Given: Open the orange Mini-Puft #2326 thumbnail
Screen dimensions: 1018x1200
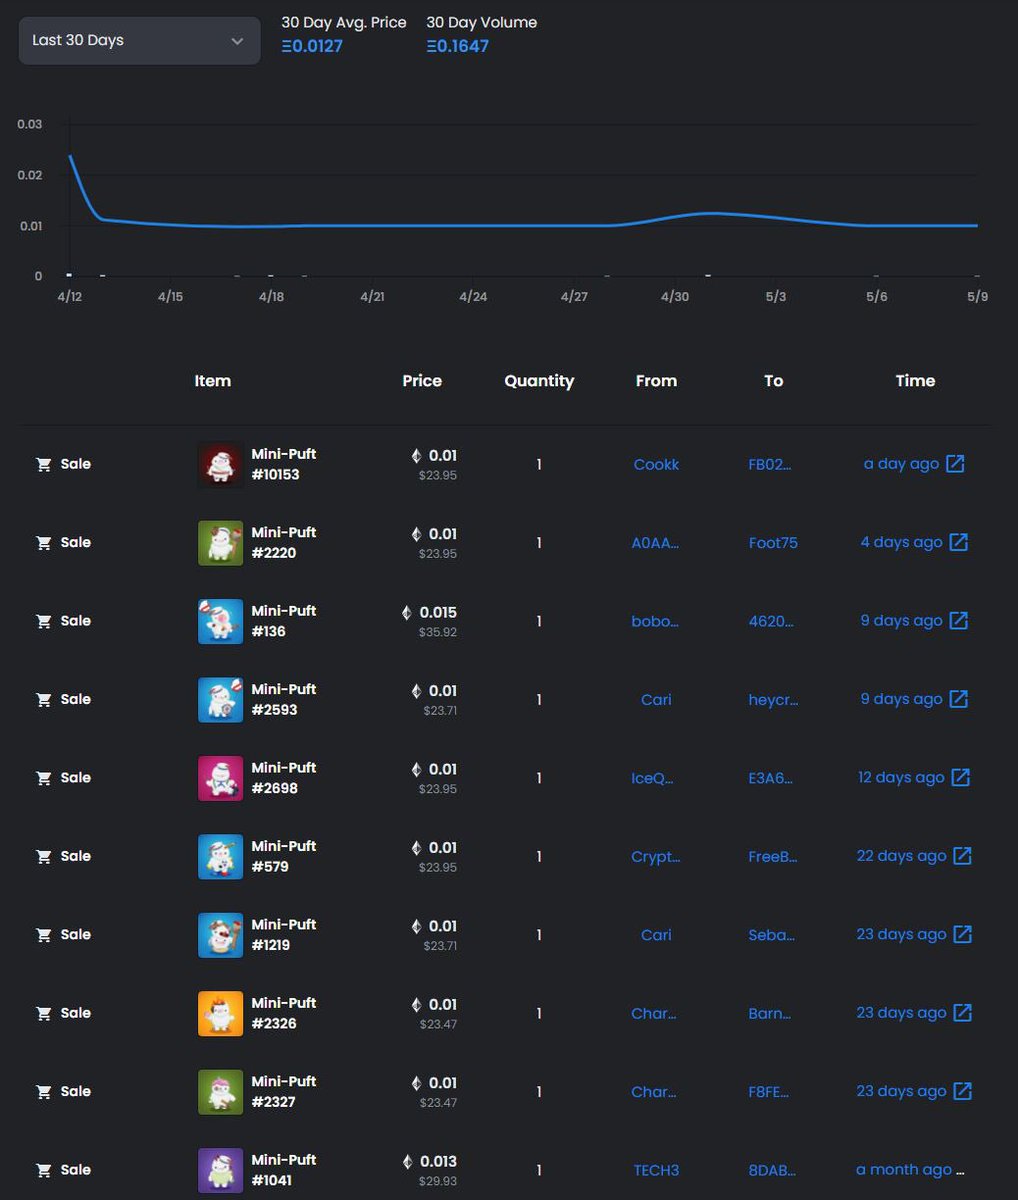Looking at the screenshot, I should 220,1014.
